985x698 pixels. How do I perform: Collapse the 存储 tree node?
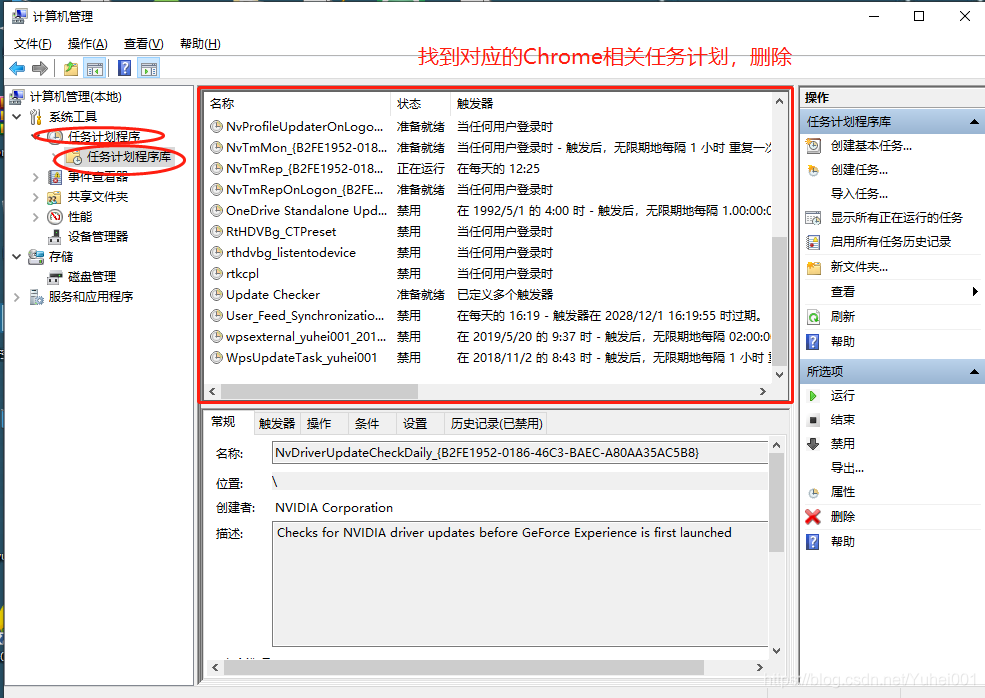click(x=16, y=254)
